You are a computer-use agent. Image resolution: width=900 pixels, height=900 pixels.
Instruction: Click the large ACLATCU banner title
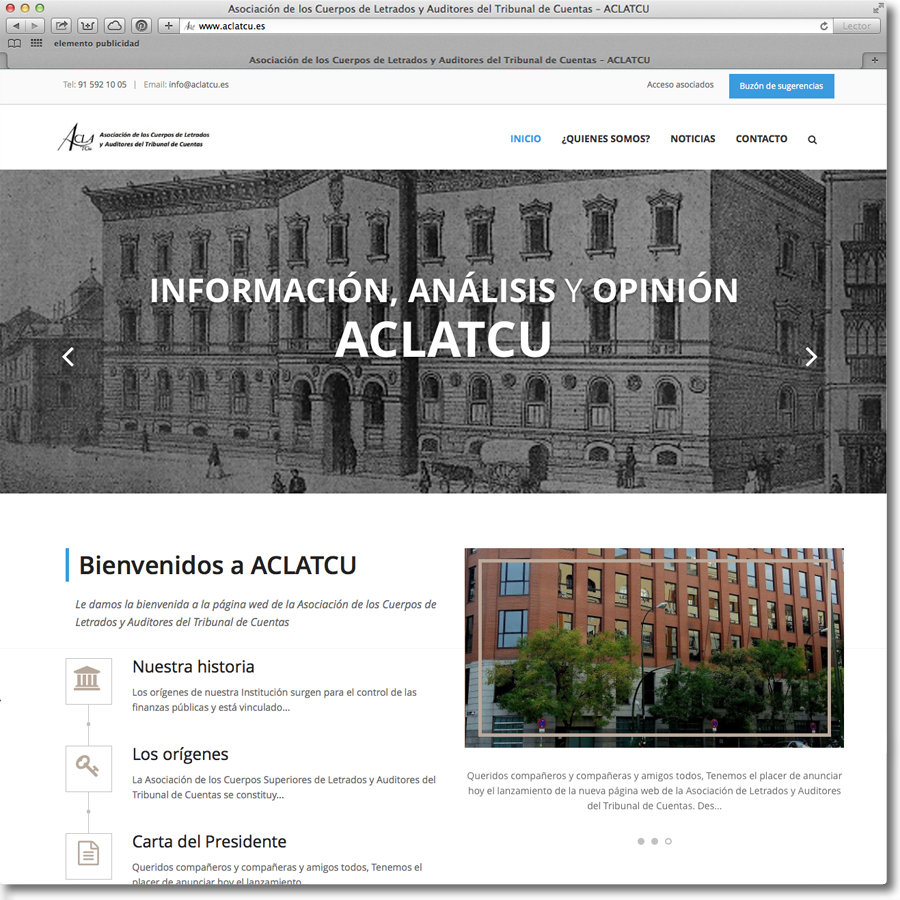tap(443, 339)
